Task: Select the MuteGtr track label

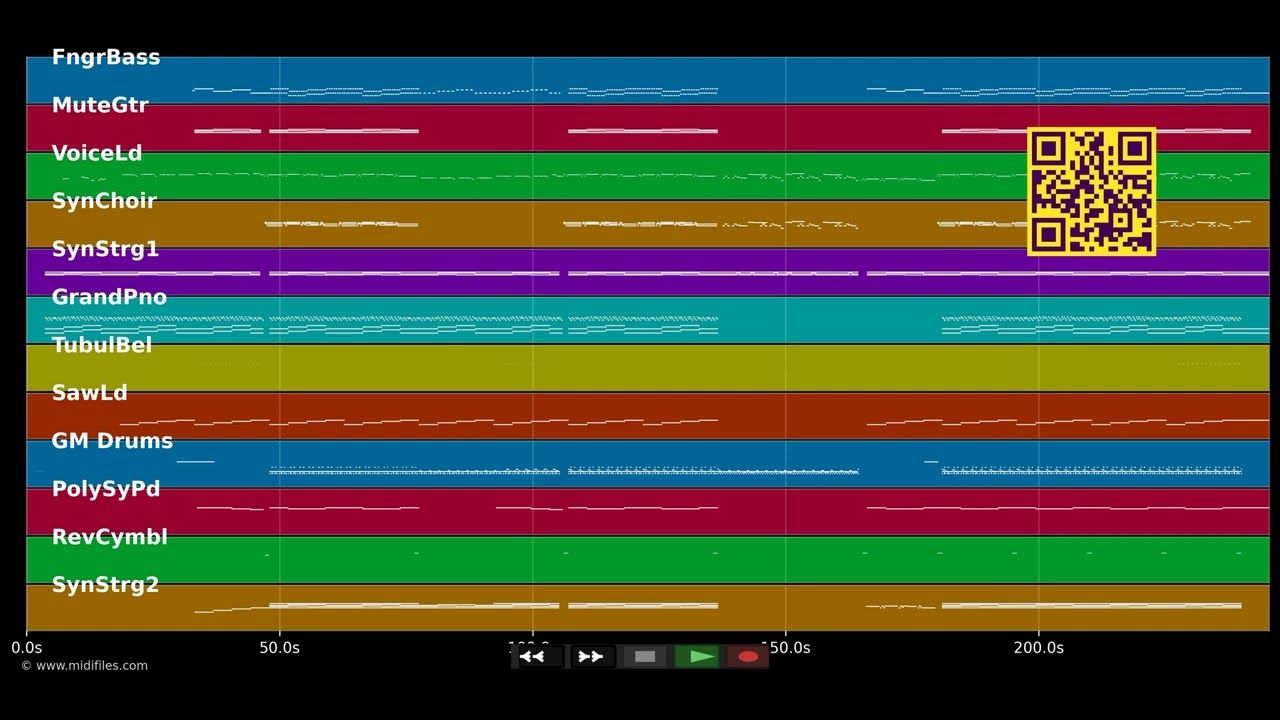Action: point(100,105)
